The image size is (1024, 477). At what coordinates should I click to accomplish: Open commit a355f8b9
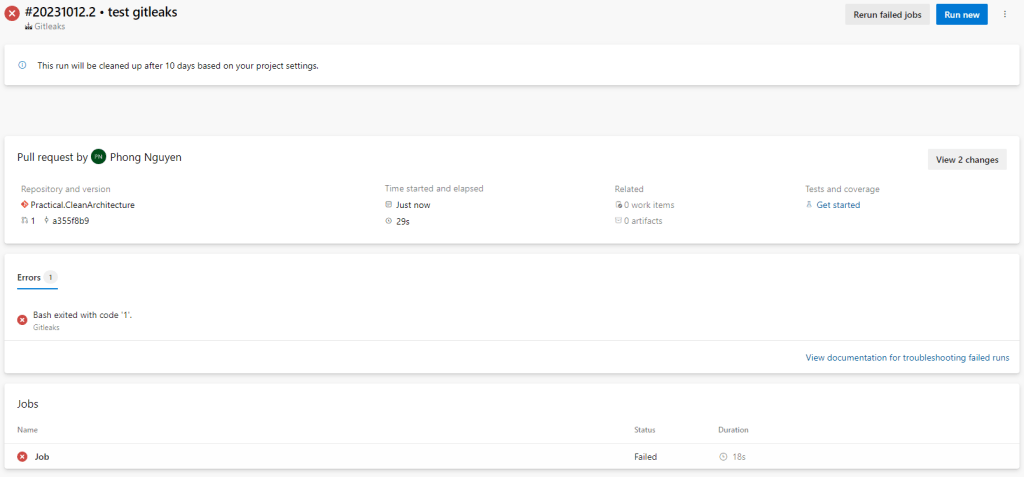pos(70,221)
